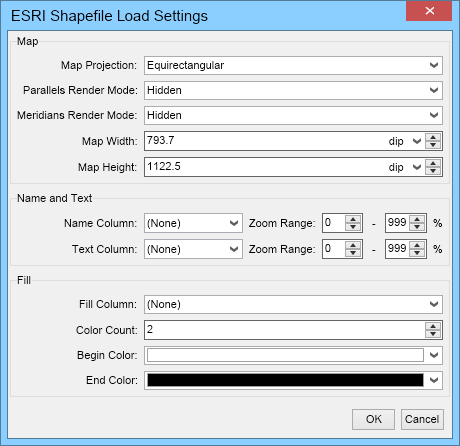Increase Map Width with up arrow
This screenshot has height=446, width=460.
pos(433,137)
